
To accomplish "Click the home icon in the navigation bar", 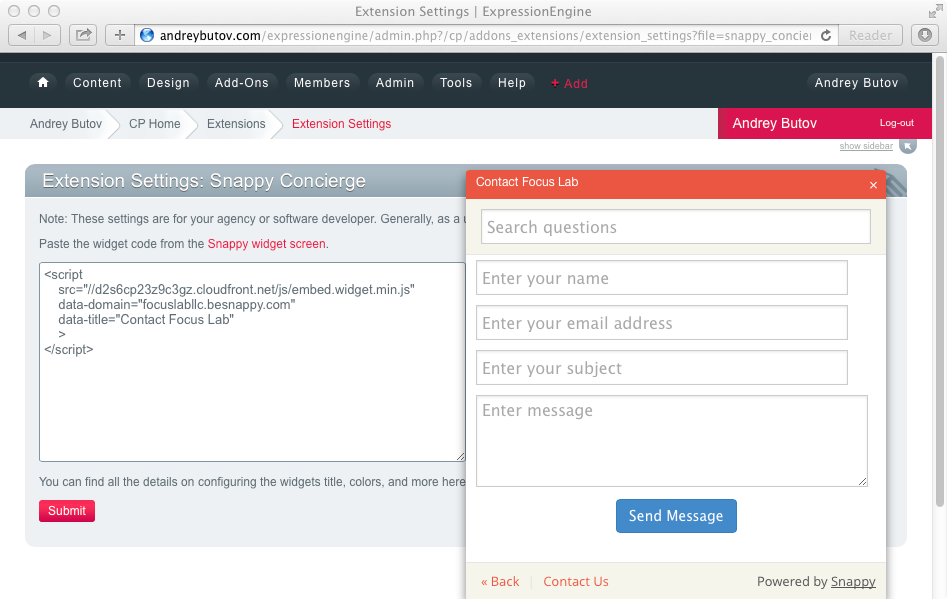I will (43, 83).
